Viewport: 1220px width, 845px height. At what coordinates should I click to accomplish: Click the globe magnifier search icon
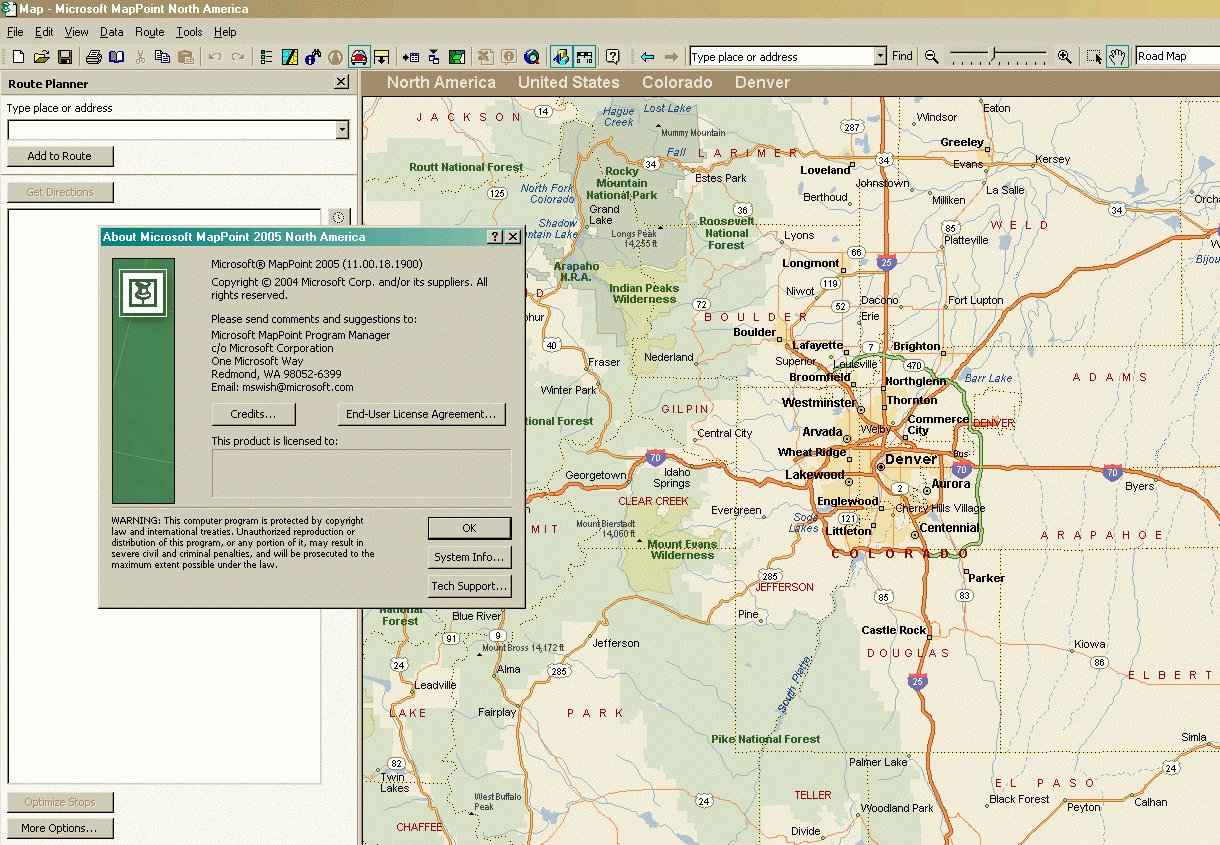click(532, 57)
